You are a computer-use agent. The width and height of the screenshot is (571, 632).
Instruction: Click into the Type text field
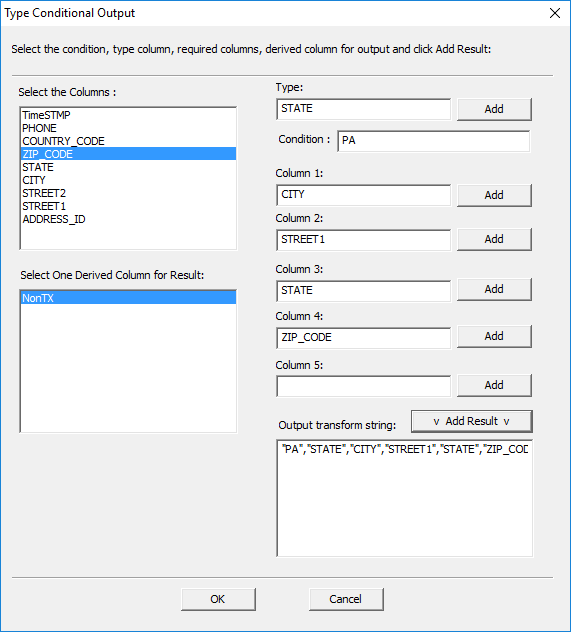pos(363,109)
